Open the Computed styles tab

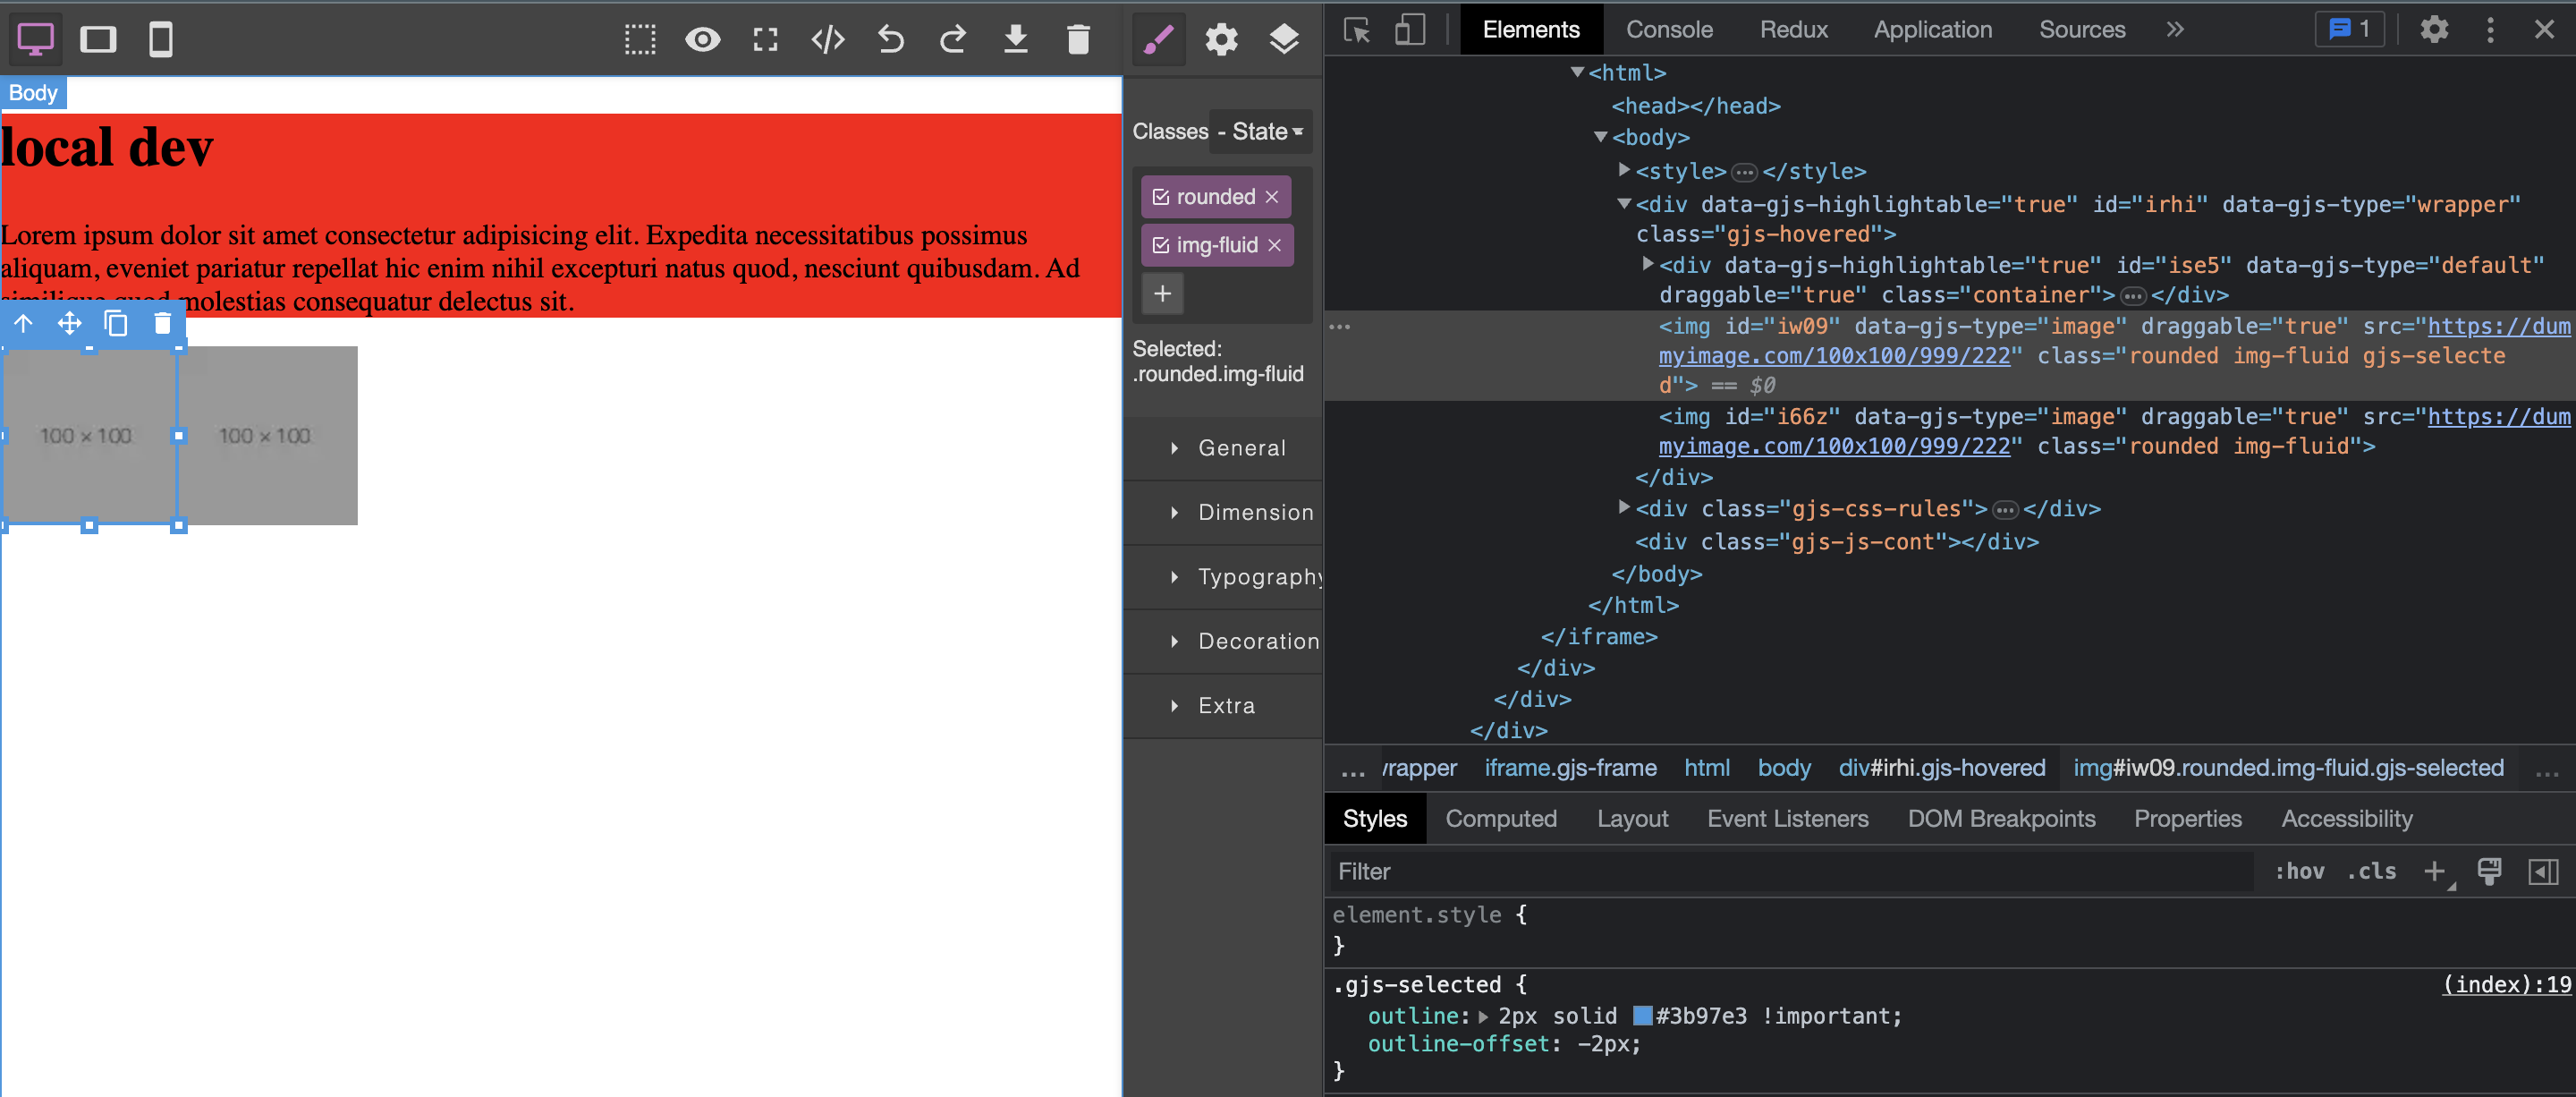pos(1500,819)
